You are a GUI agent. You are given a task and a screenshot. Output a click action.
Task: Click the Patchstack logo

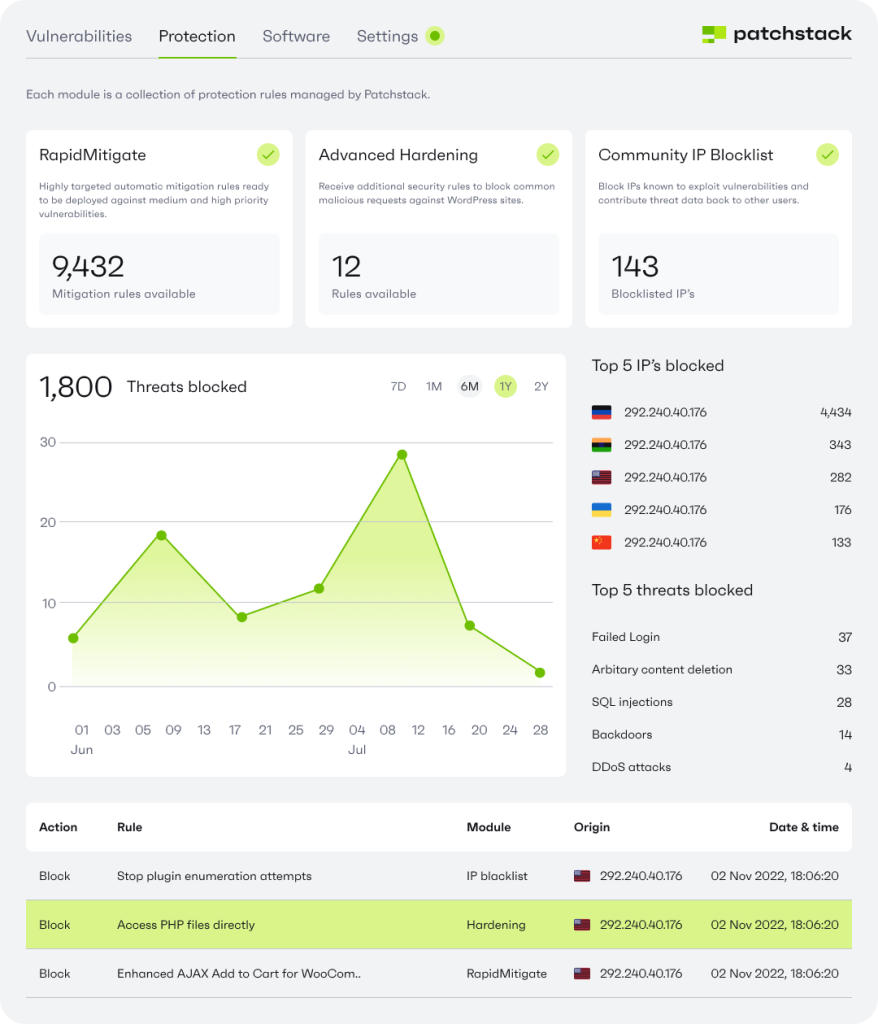pyautogui.click(x=776, y=33)
